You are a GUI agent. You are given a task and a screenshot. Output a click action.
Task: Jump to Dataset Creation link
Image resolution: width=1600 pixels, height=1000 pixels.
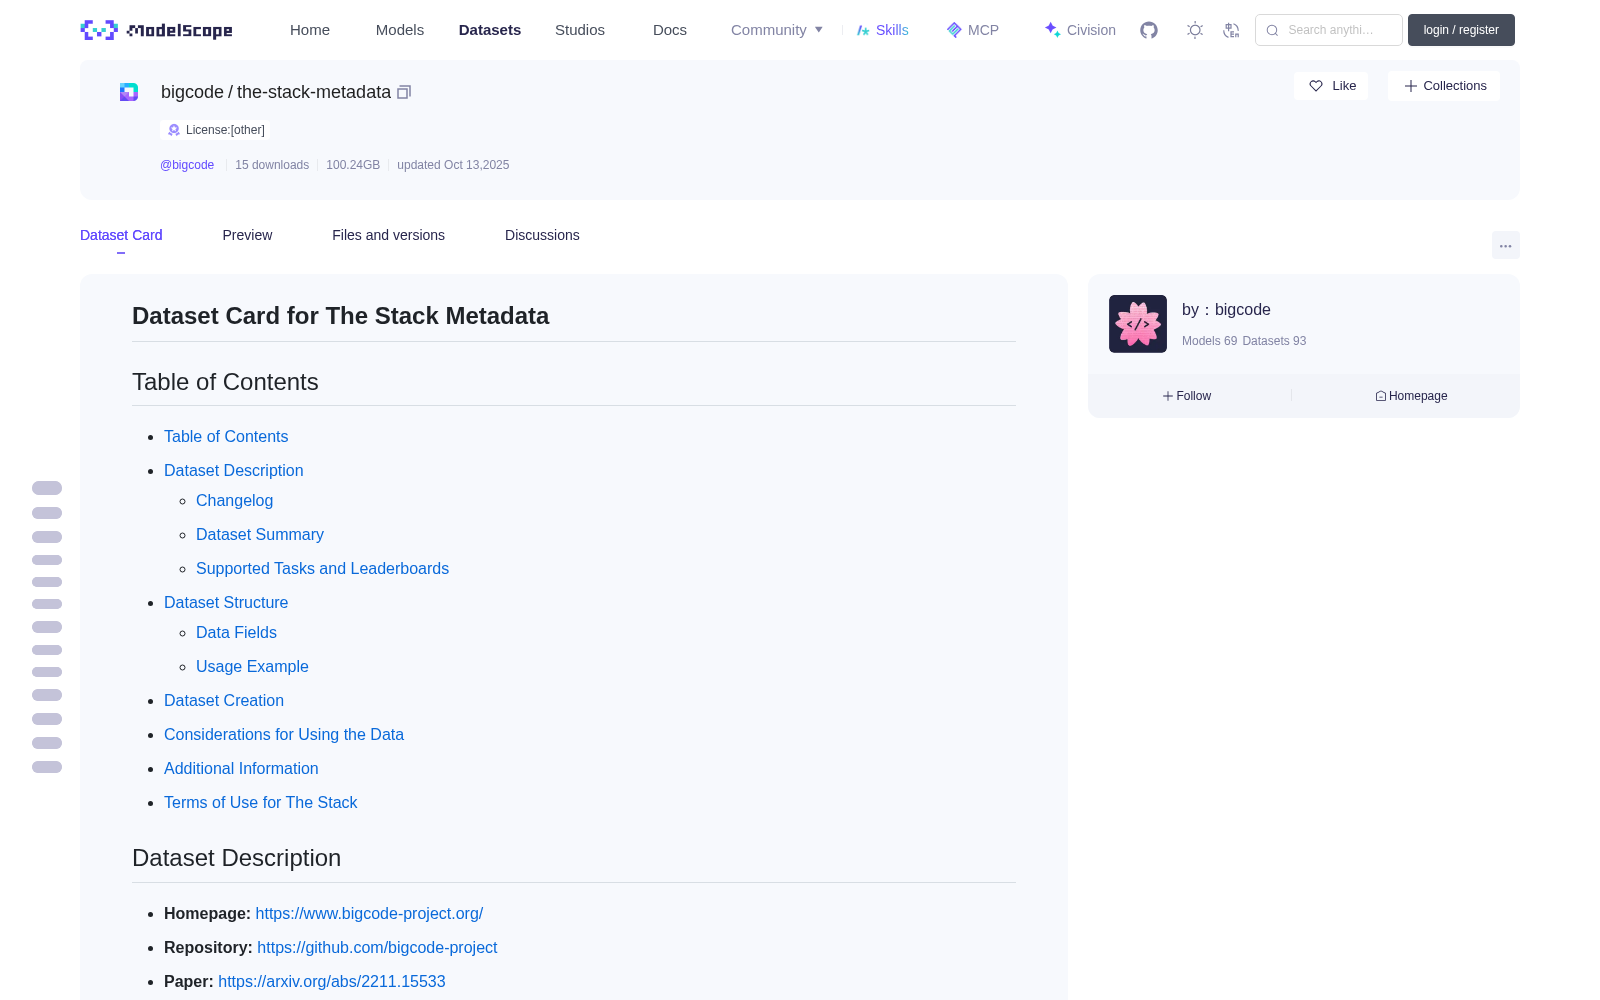coord(224,700)
